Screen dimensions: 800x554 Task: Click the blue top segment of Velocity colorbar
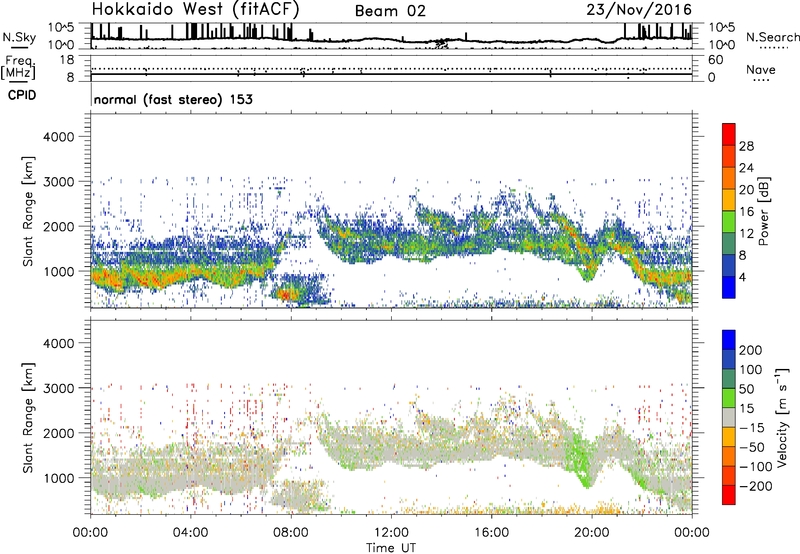coord(729,340)
